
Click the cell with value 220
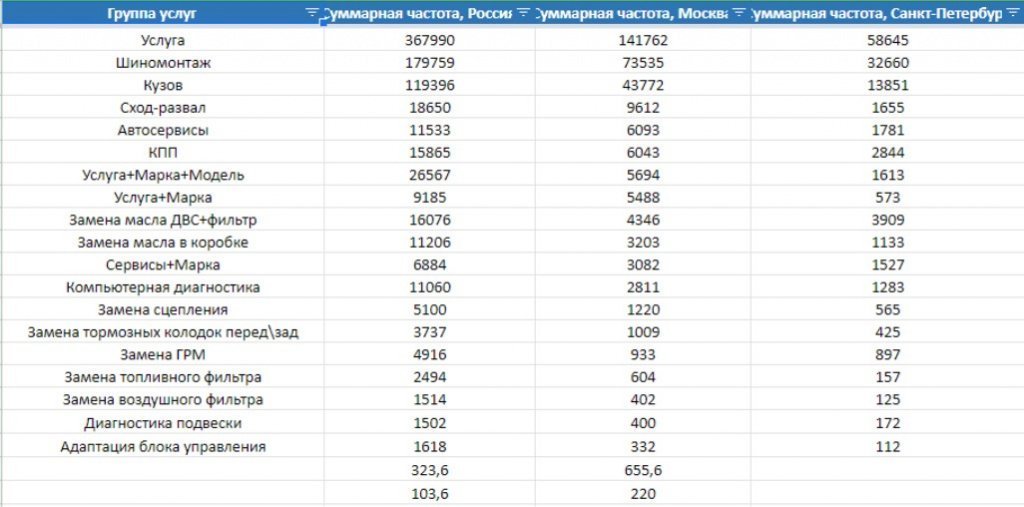tap(643, 493)
